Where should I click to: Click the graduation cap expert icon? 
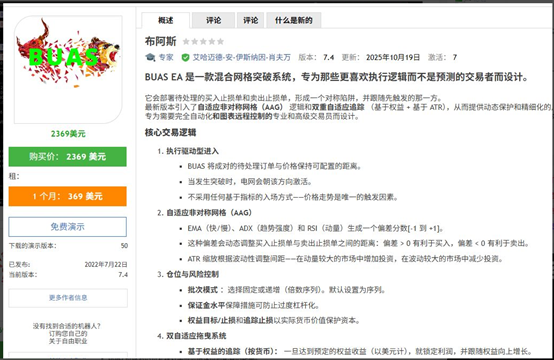pyautogui.click(x=151, y=57)
